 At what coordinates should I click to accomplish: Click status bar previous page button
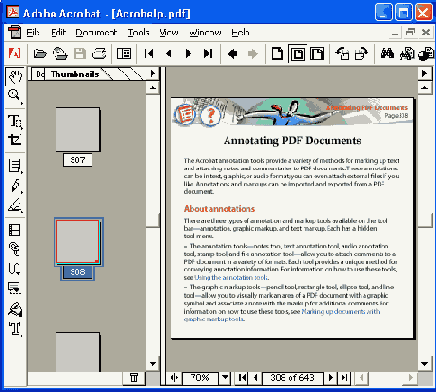(255, 378)
